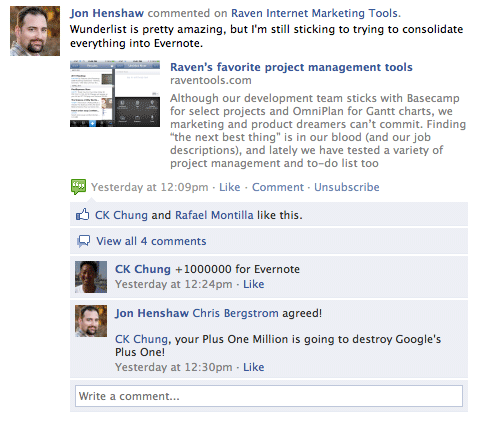Open Chris Bergstrom's tagged profile
Viewport: 482px width, 421px height.
click(235, 313)
